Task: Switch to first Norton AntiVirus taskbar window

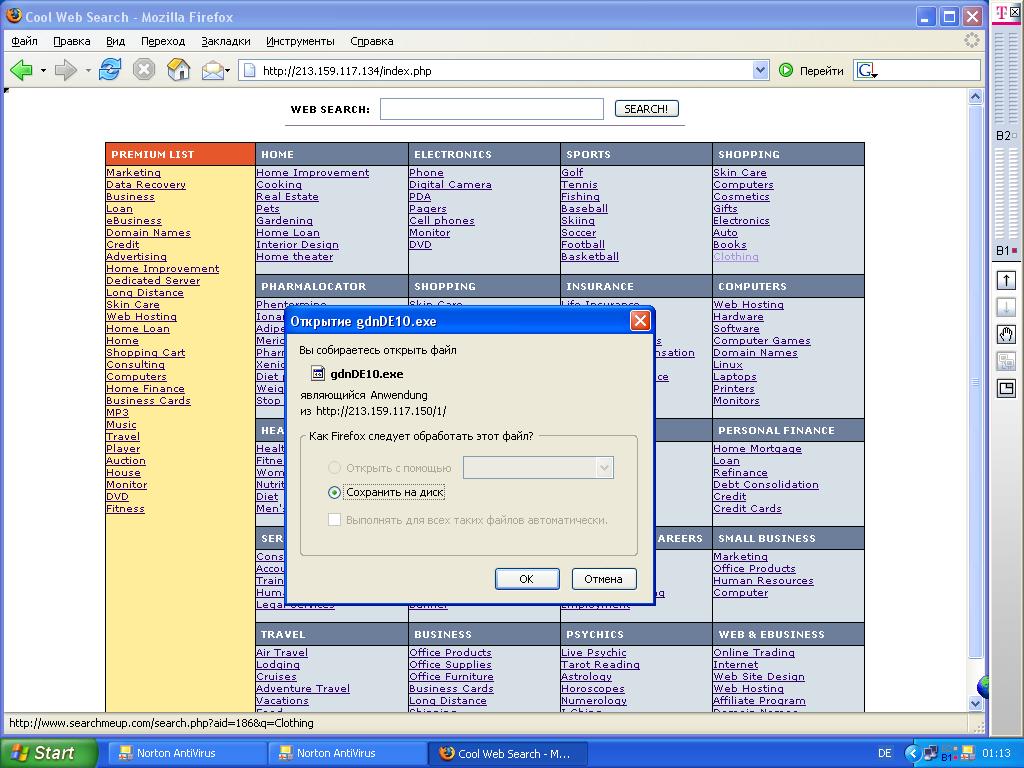Action: [x=186, y=753]
